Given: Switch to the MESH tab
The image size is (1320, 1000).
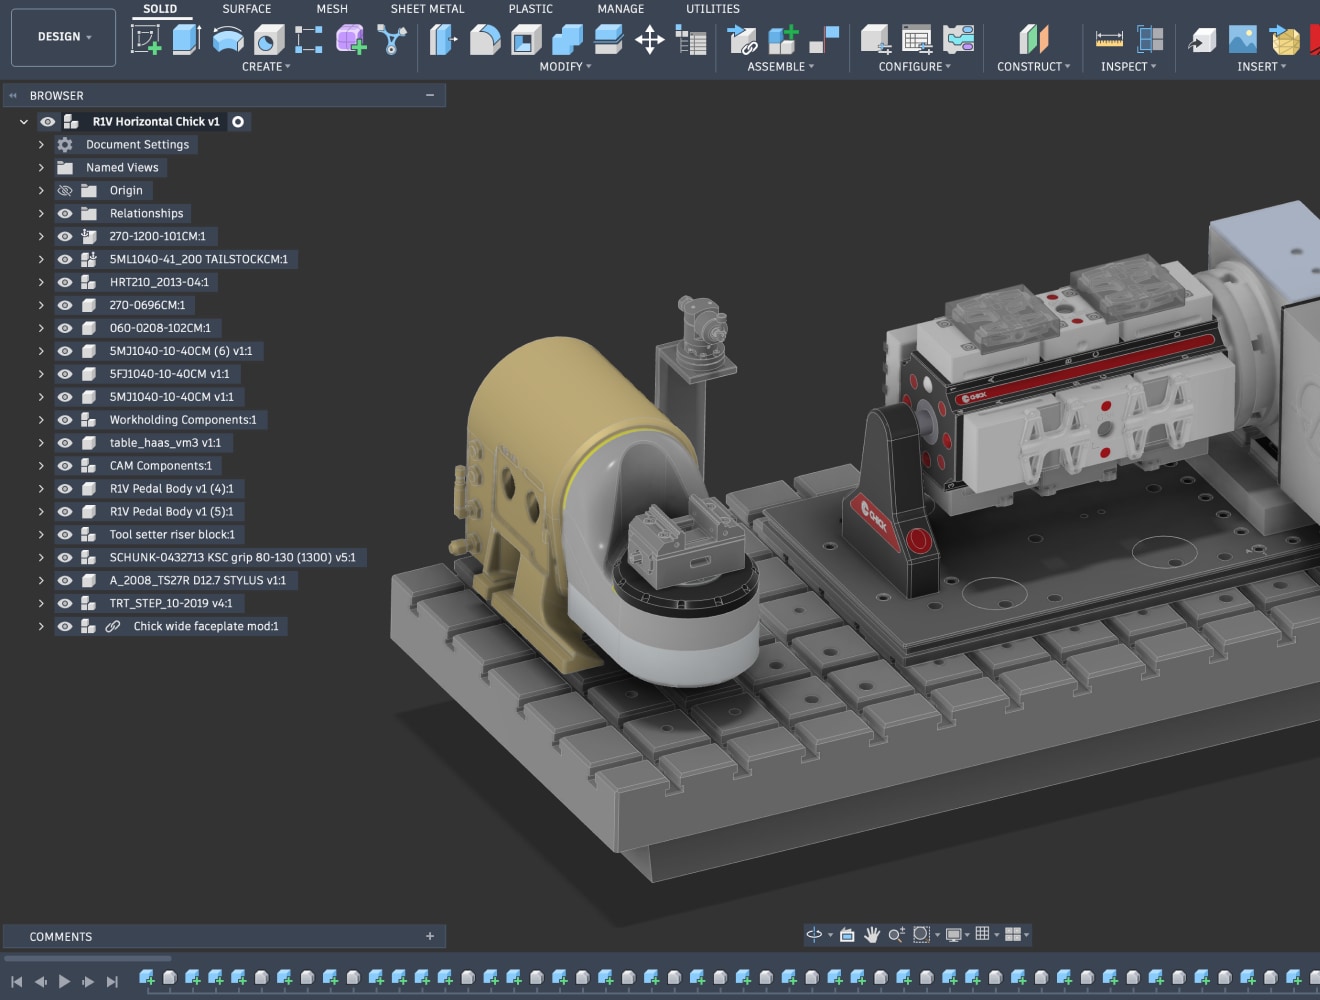Looking at the screenshot, I should (x=332, y=9).
